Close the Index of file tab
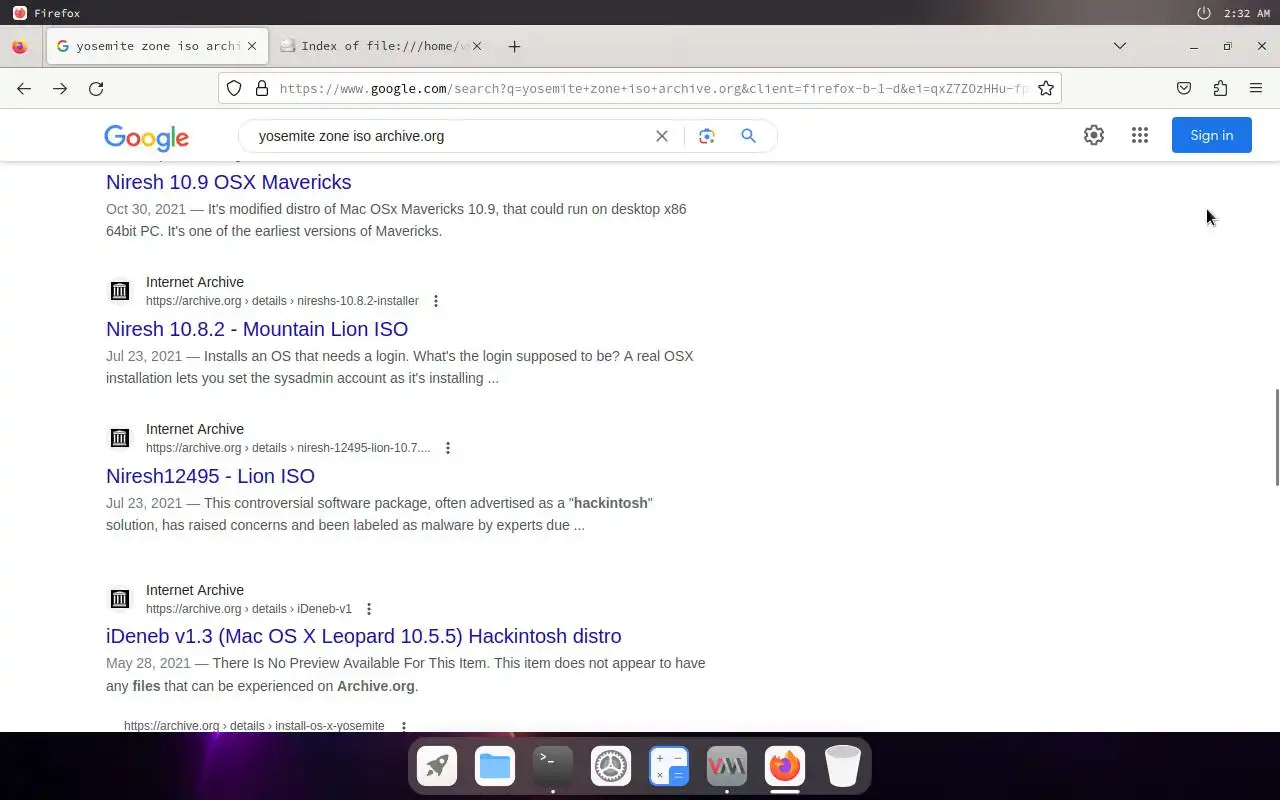Screen dimensions: 1280x800 476,46
